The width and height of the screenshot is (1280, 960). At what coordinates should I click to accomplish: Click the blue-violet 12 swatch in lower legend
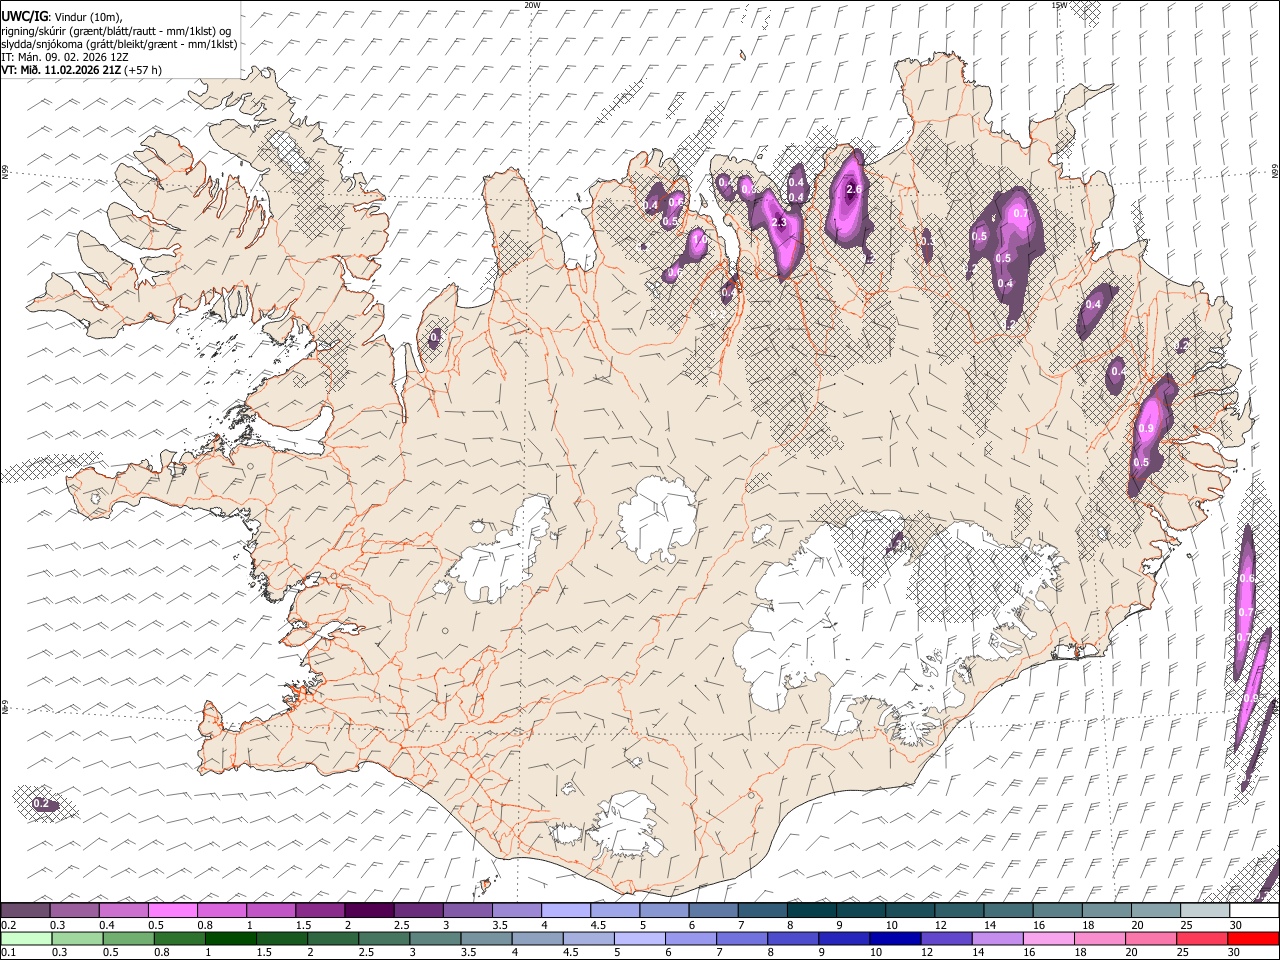[x=946, y=938]
